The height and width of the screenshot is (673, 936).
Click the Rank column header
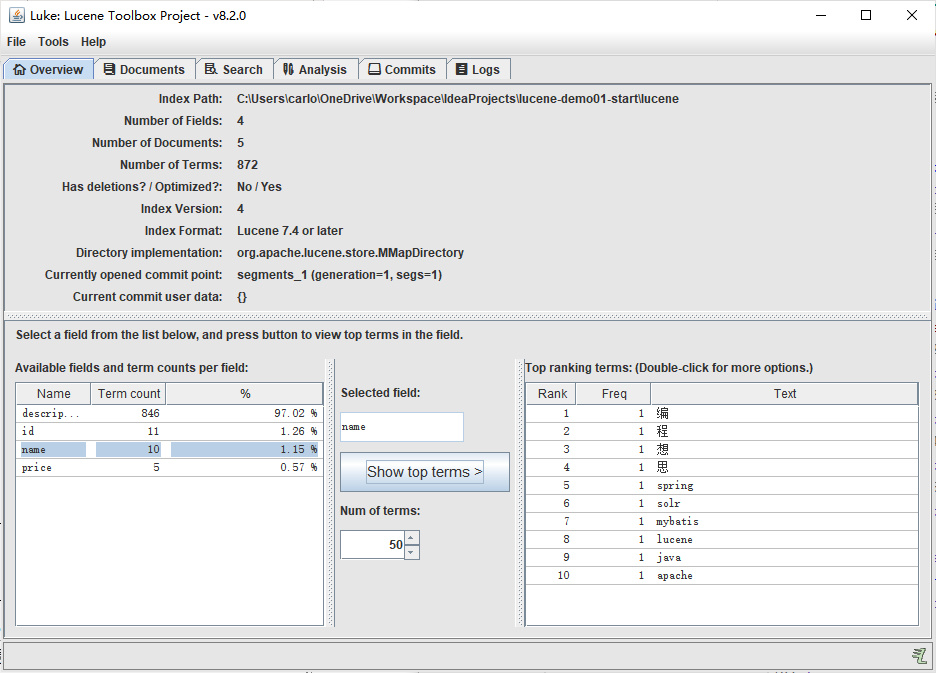click(x=552, y=394)
